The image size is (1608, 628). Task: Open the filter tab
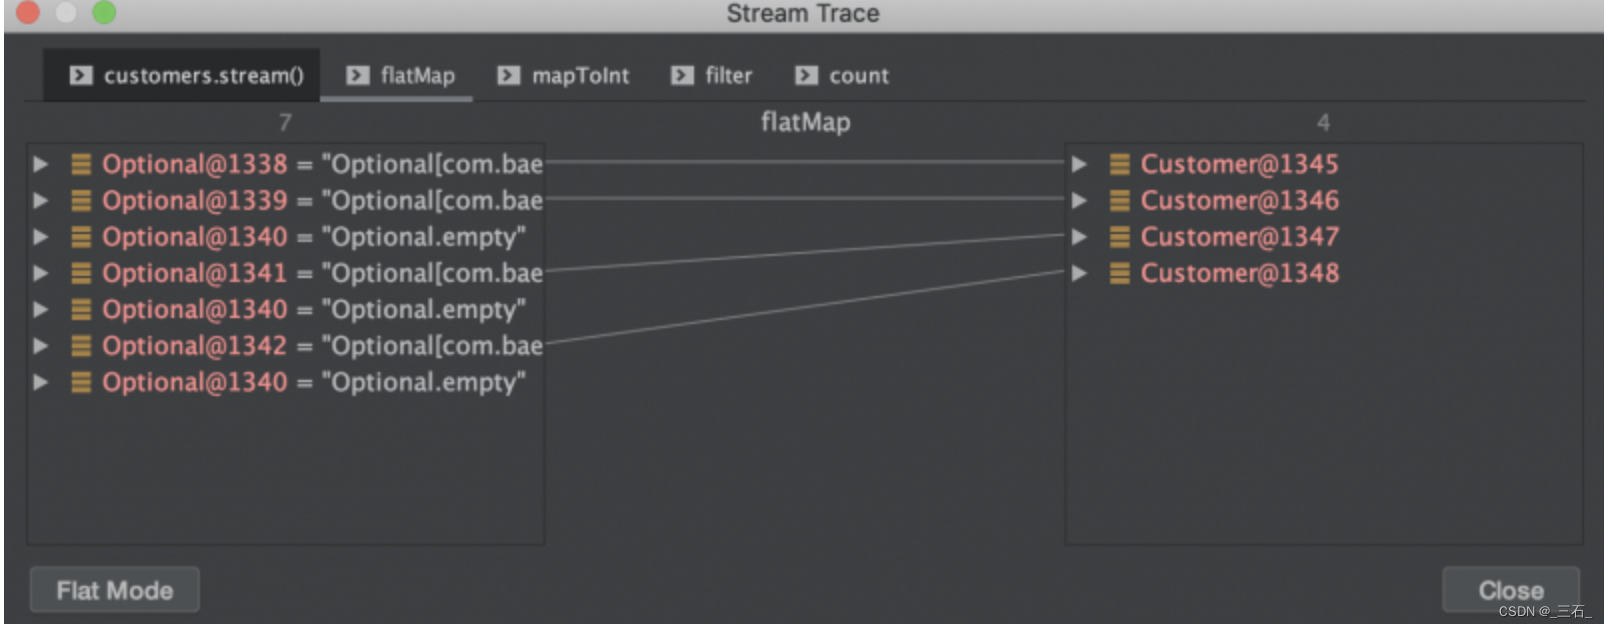click(711, 75)
